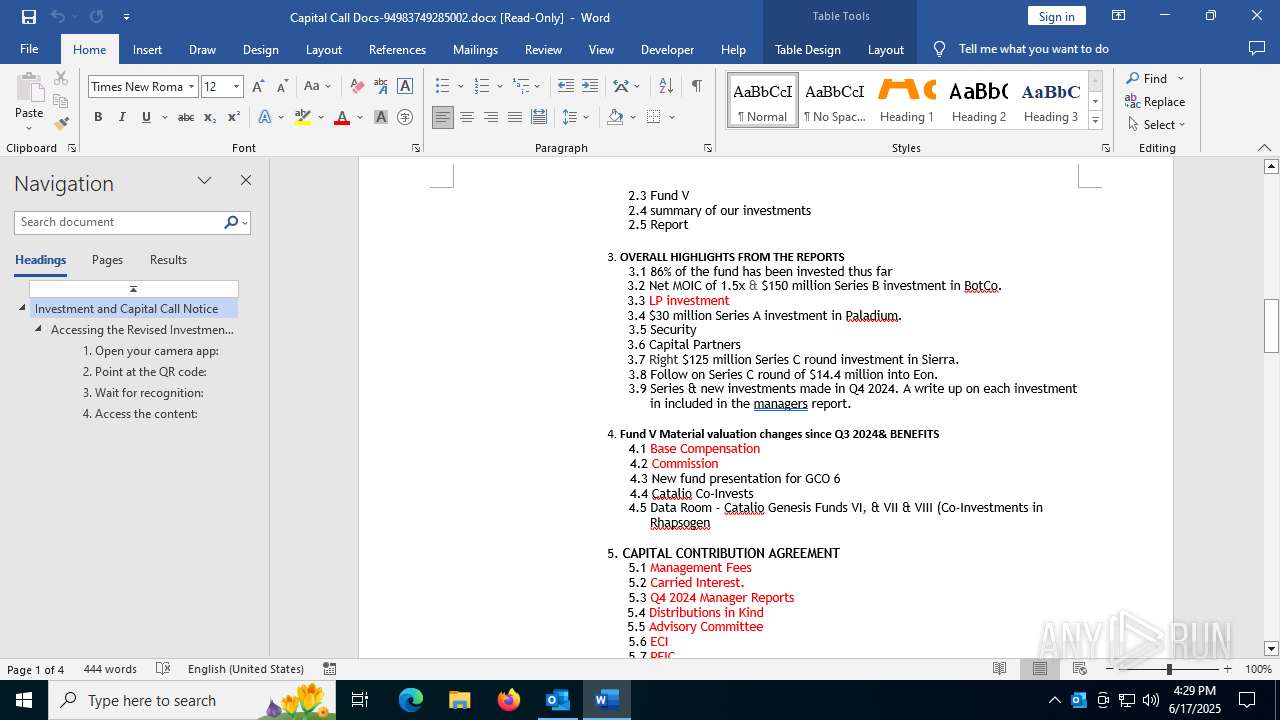Open the Table Design tab
The height and width of the screenshot is (720, 1280).
tap(808, 49)
